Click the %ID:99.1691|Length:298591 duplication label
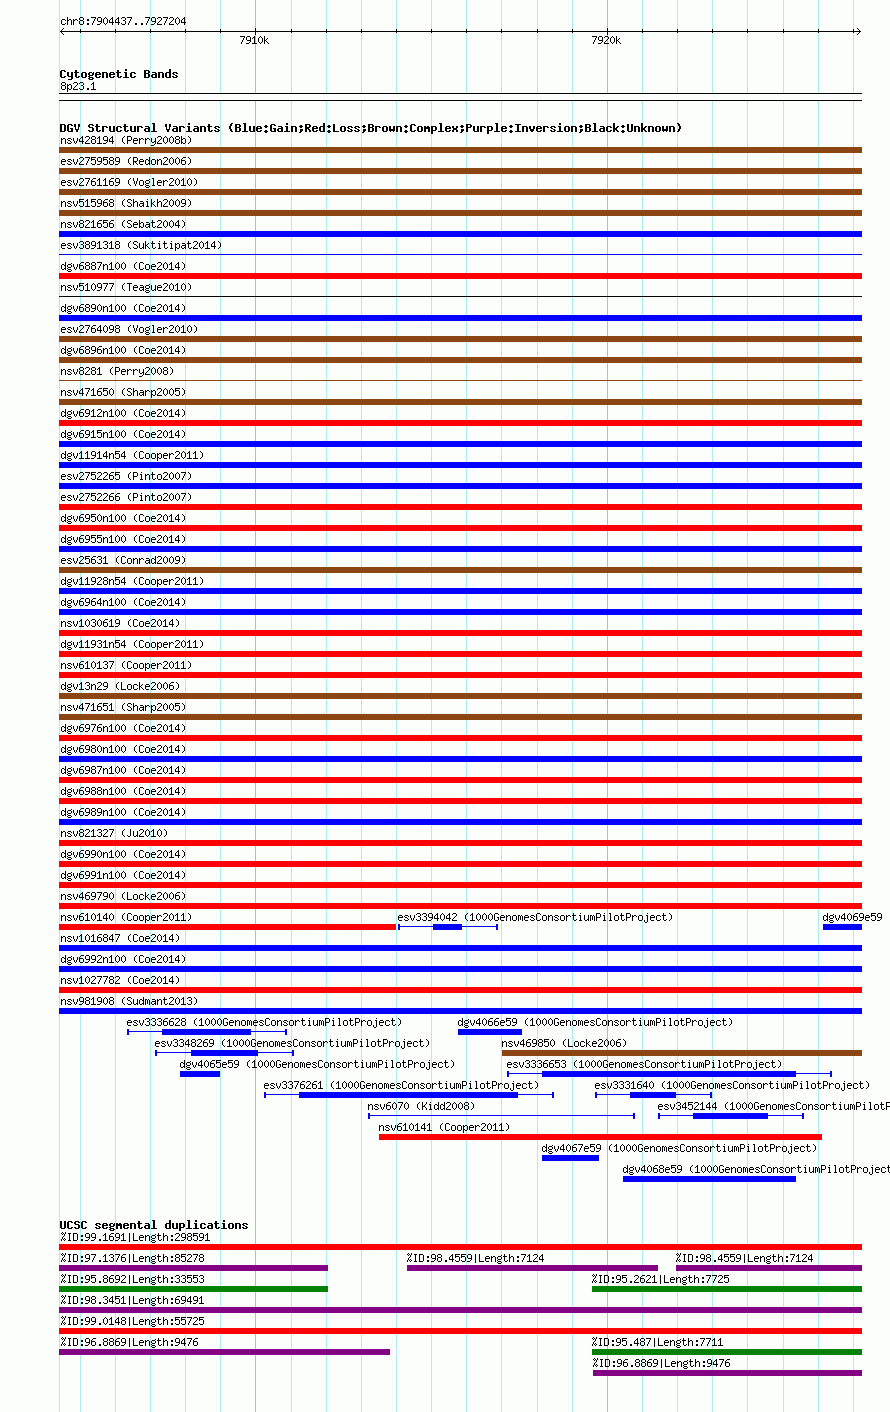This screenshot has height=1412, width=890. click(x=135, y=1237)
